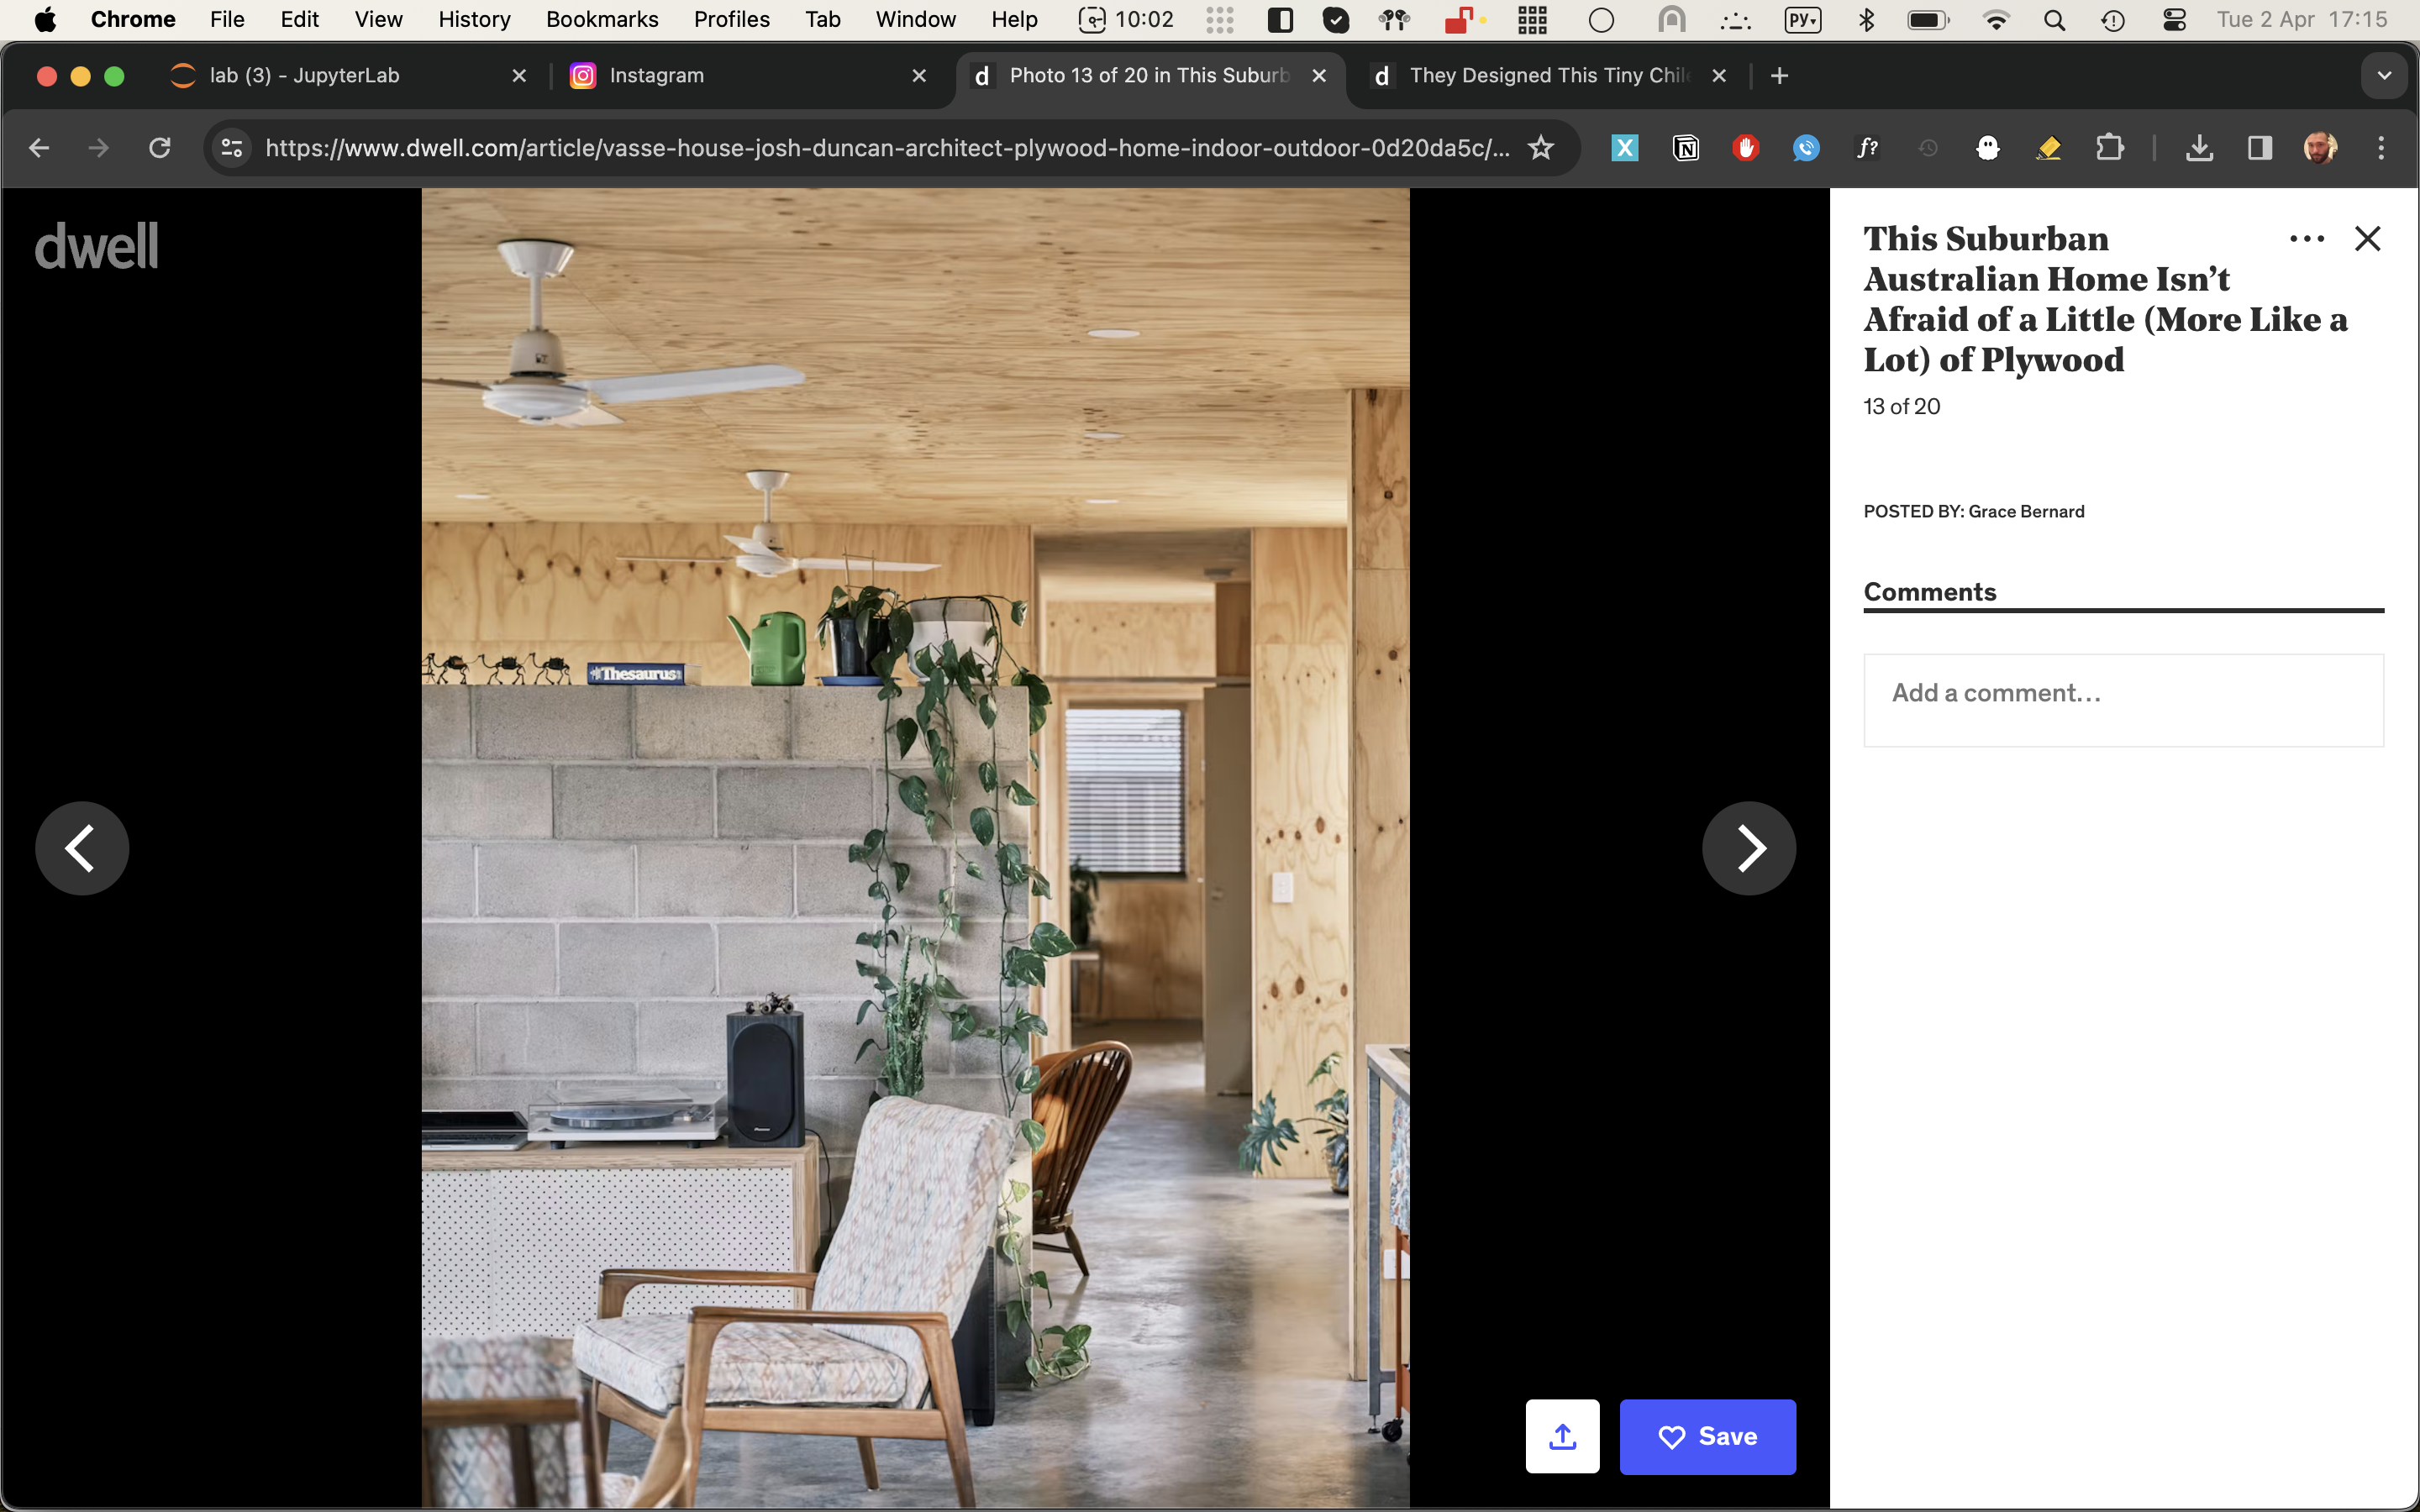Click the Add a comment field
2420x1512 pixels.
pos(2122,700)
